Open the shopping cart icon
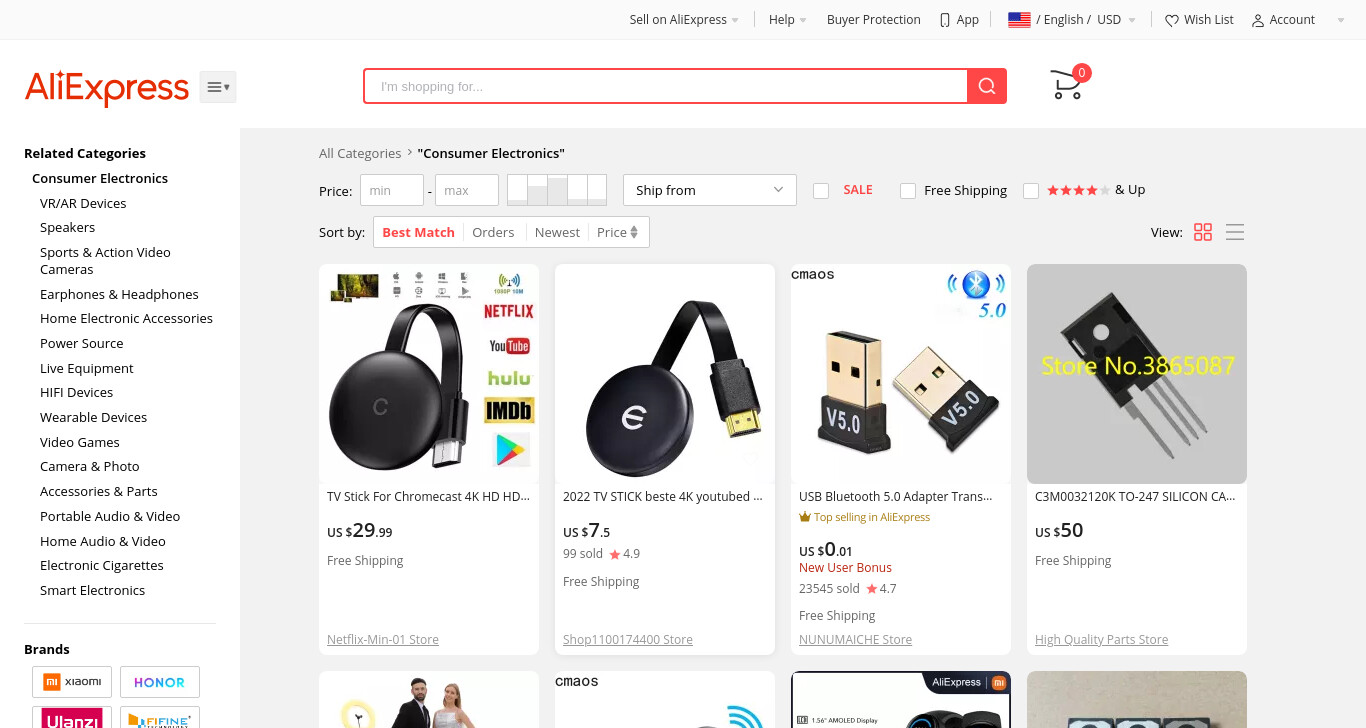This screenshot has height=728, width=1366. click(1067, 85)
